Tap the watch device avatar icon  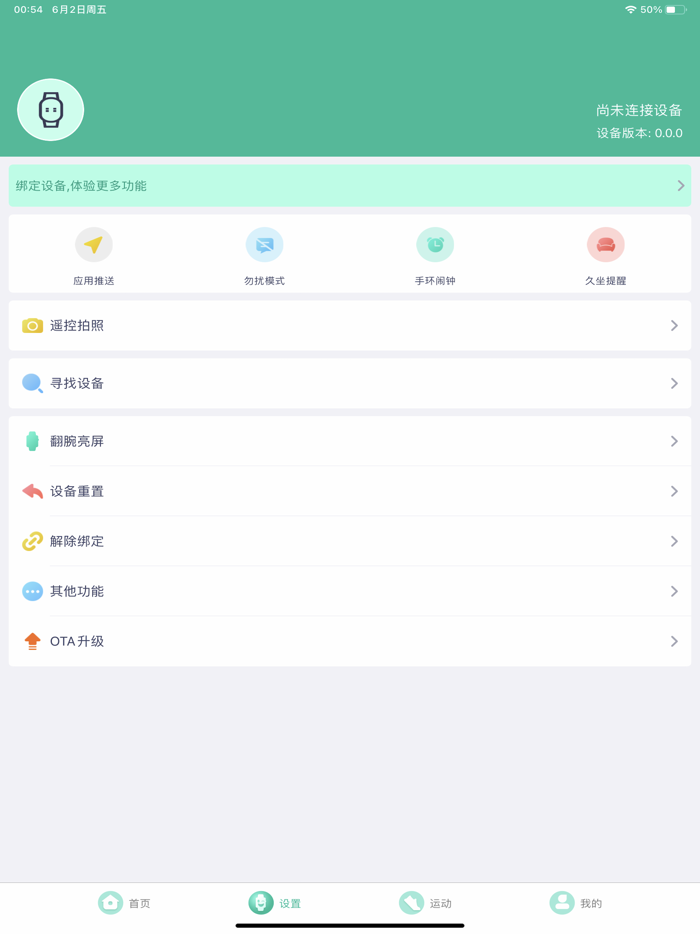point(51,110)
